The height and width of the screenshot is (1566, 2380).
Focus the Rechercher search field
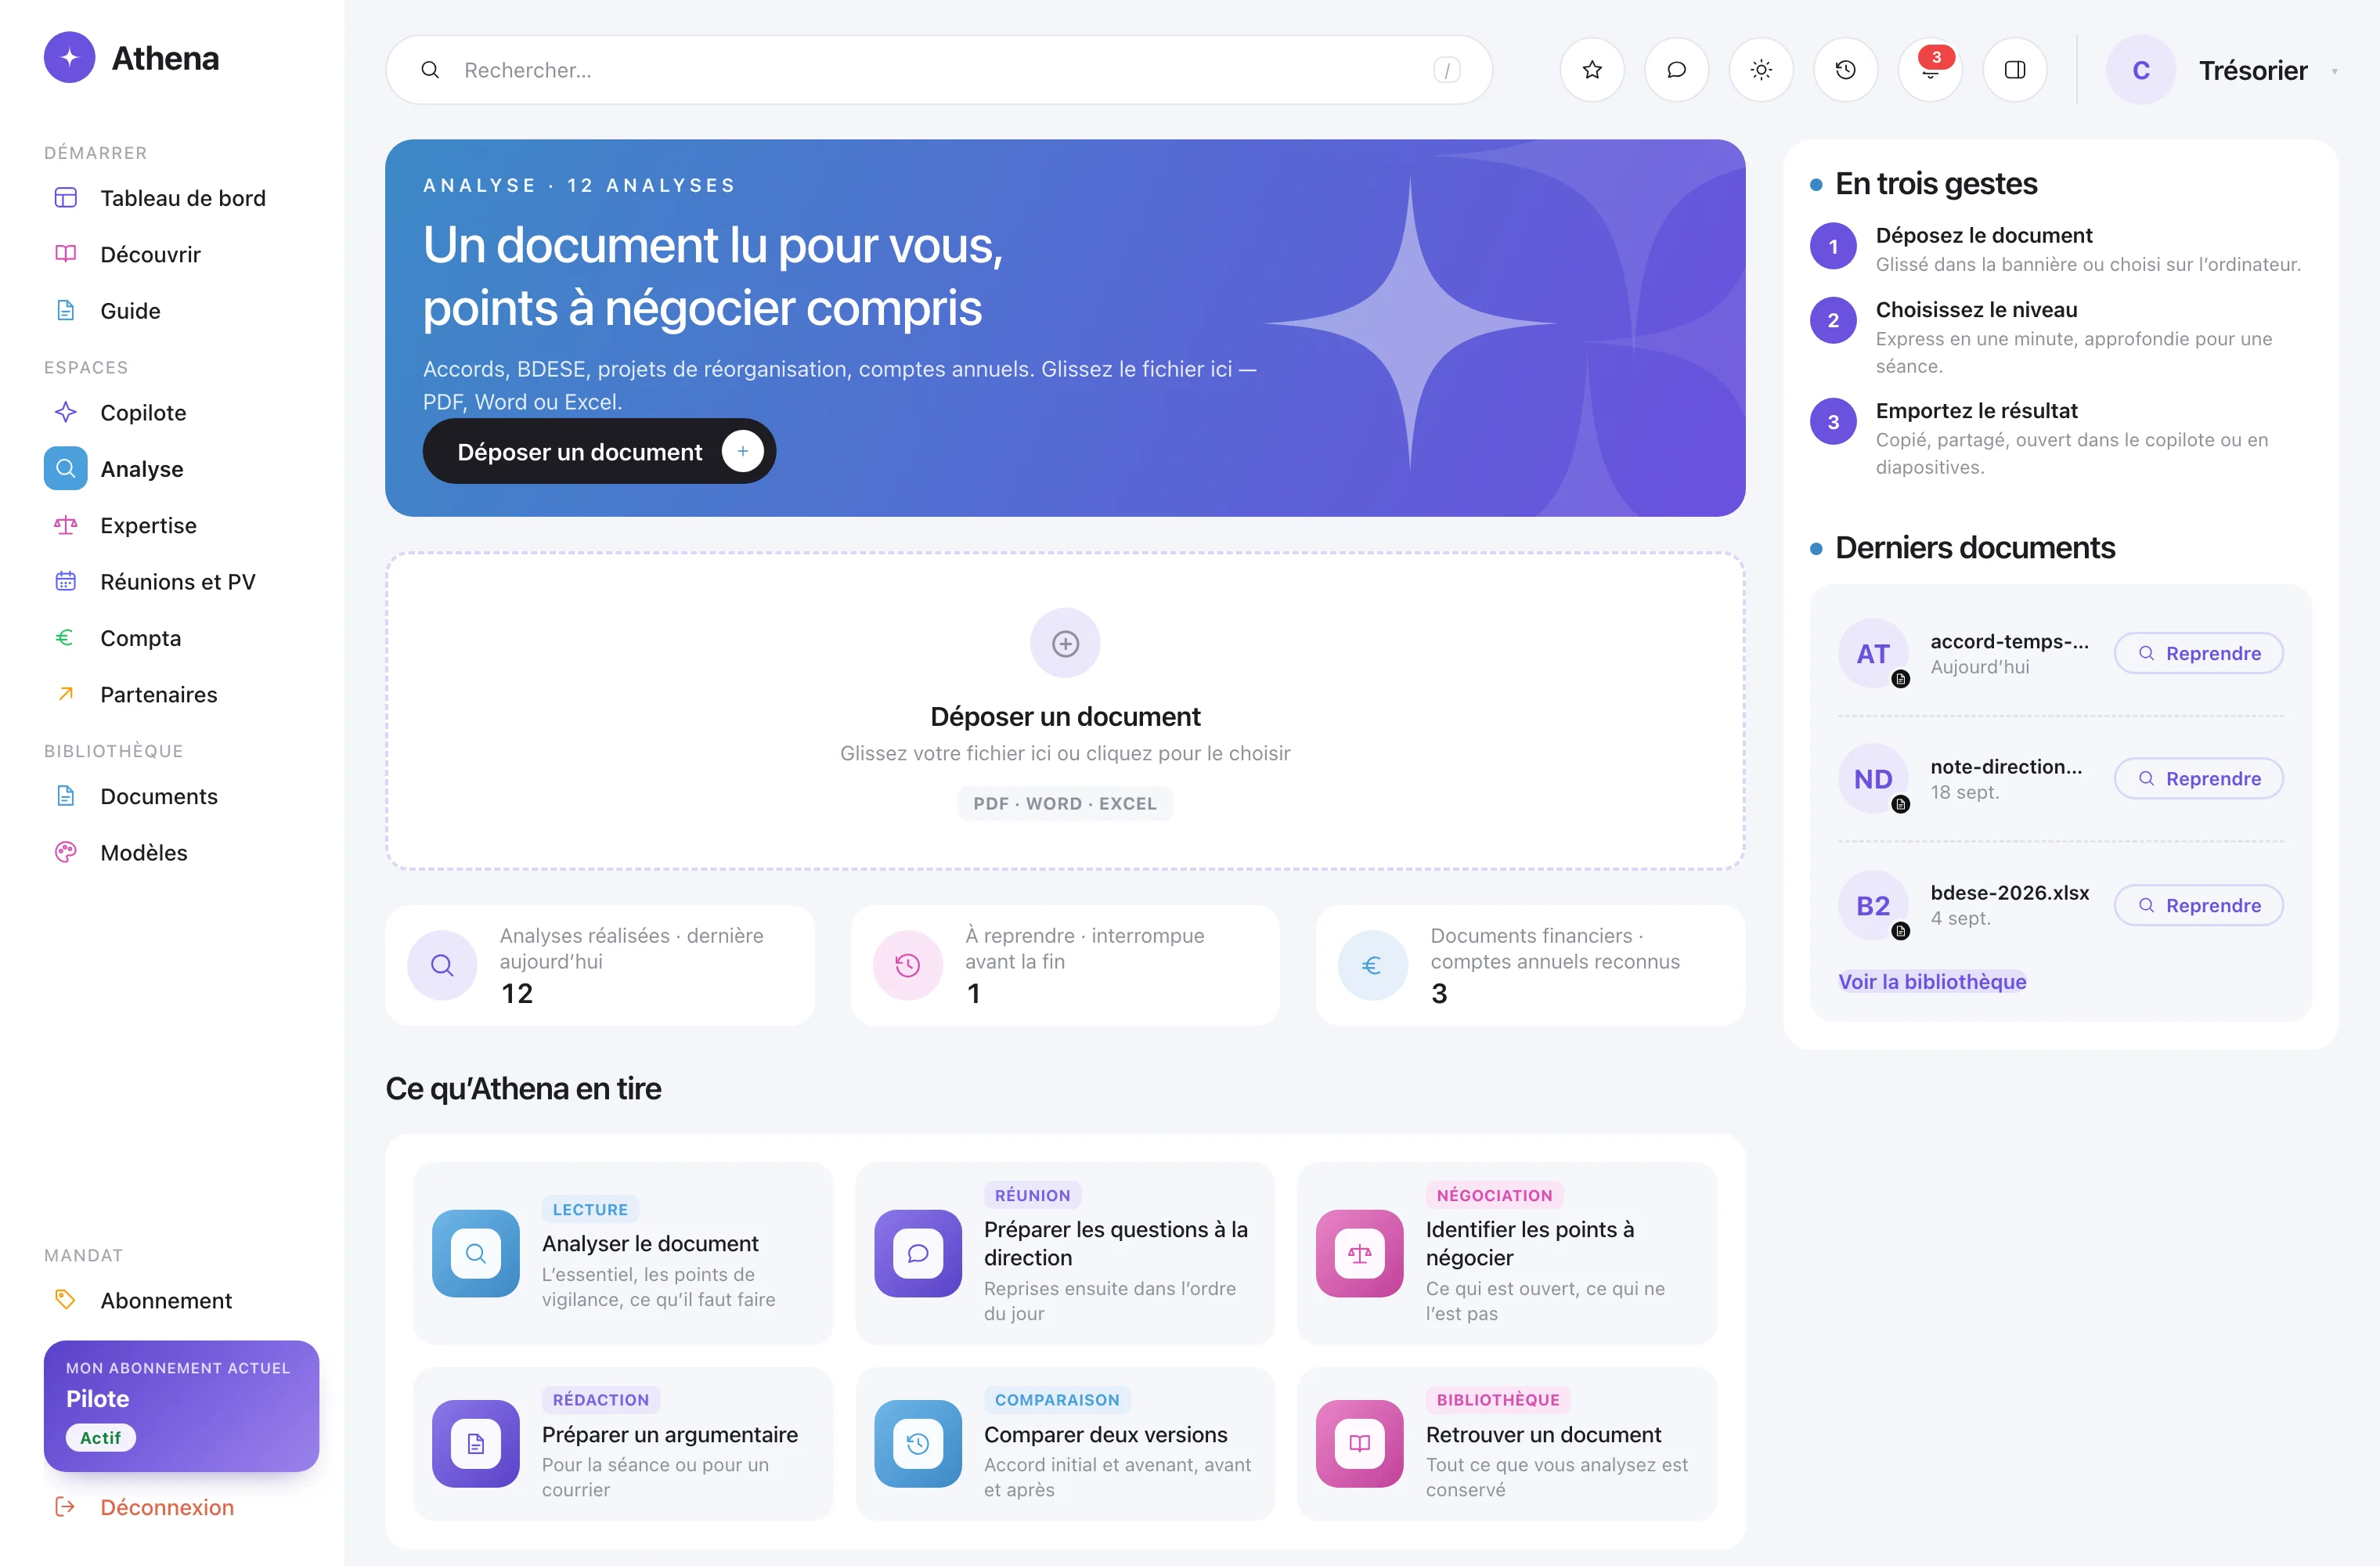click(939, 70)
